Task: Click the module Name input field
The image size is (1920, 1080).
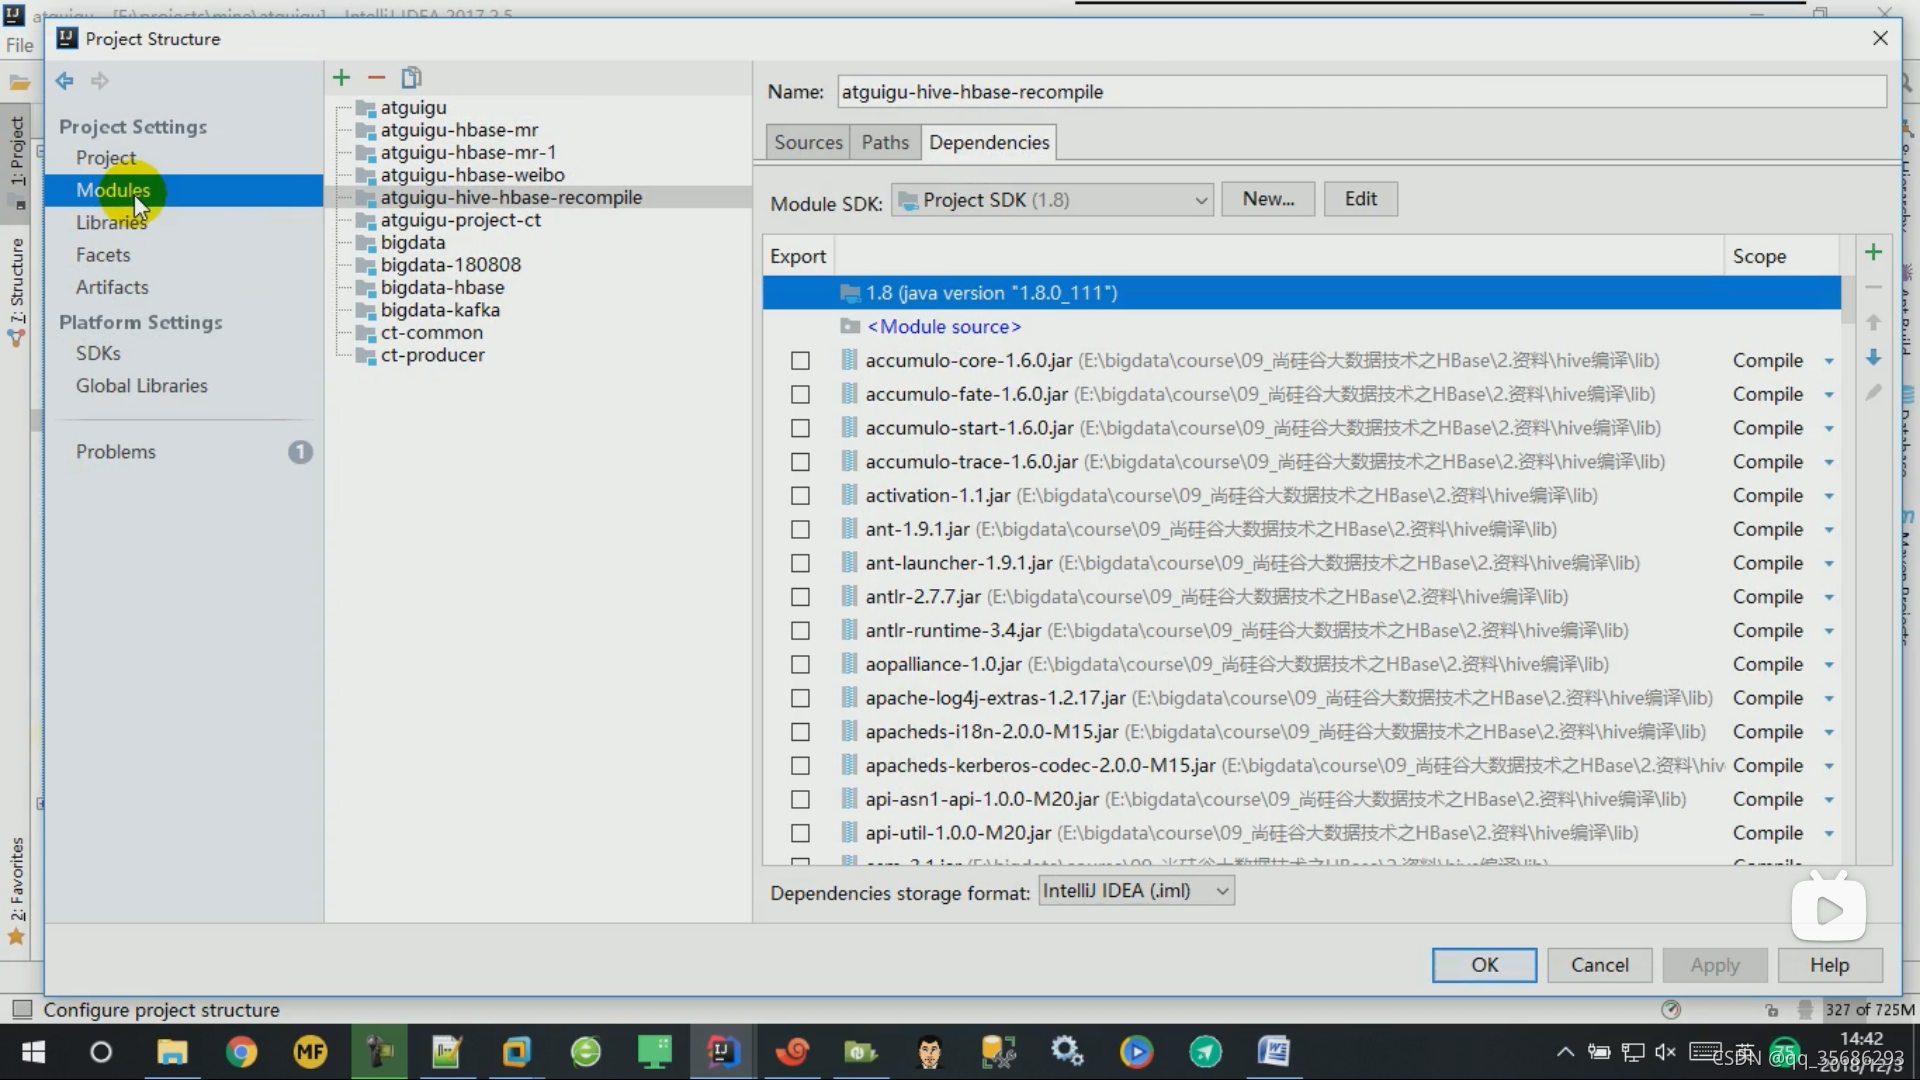Action: [x=1360, y=92]
